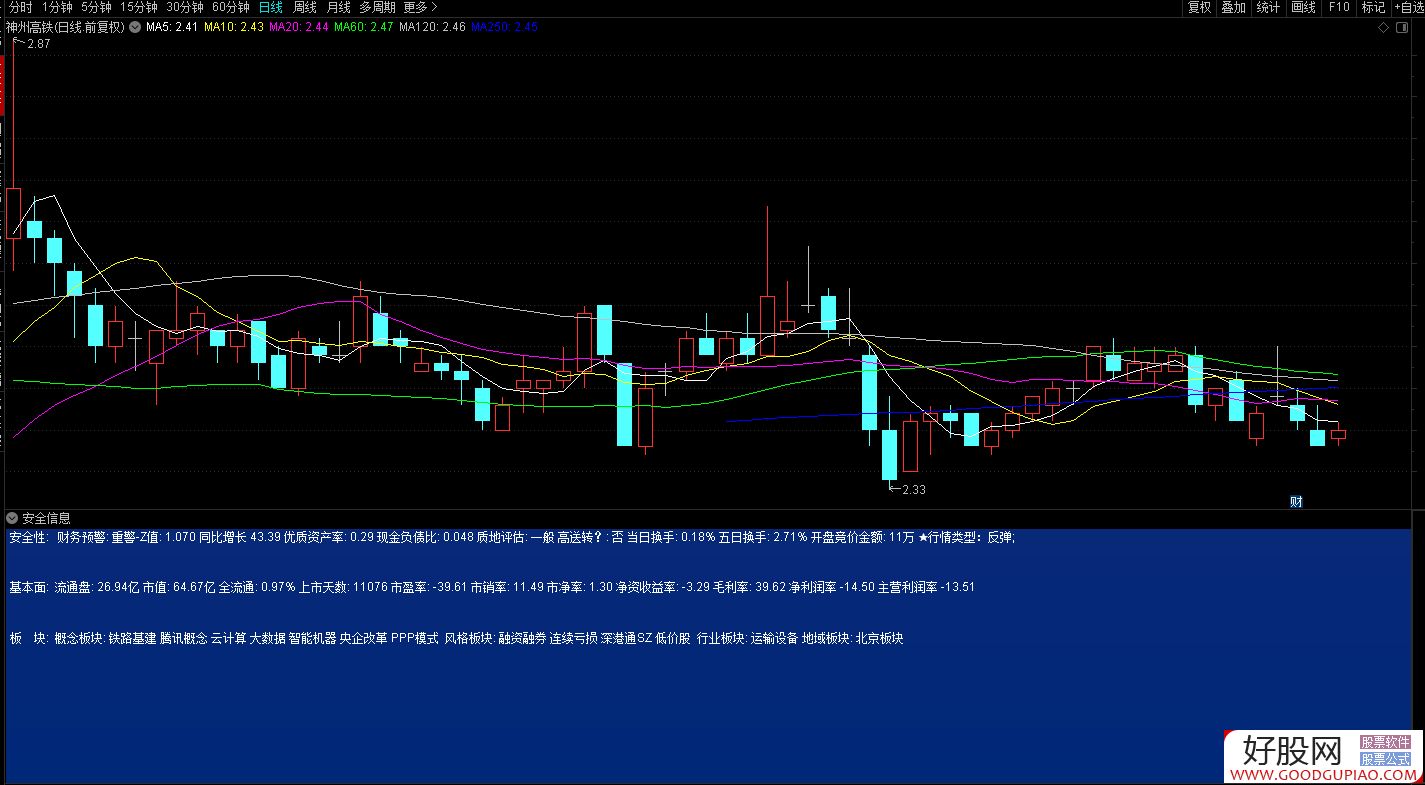This screenshot has height=785, width=1425.
Task: Select the 5分钟 period tab
Action: click(96, 7)
